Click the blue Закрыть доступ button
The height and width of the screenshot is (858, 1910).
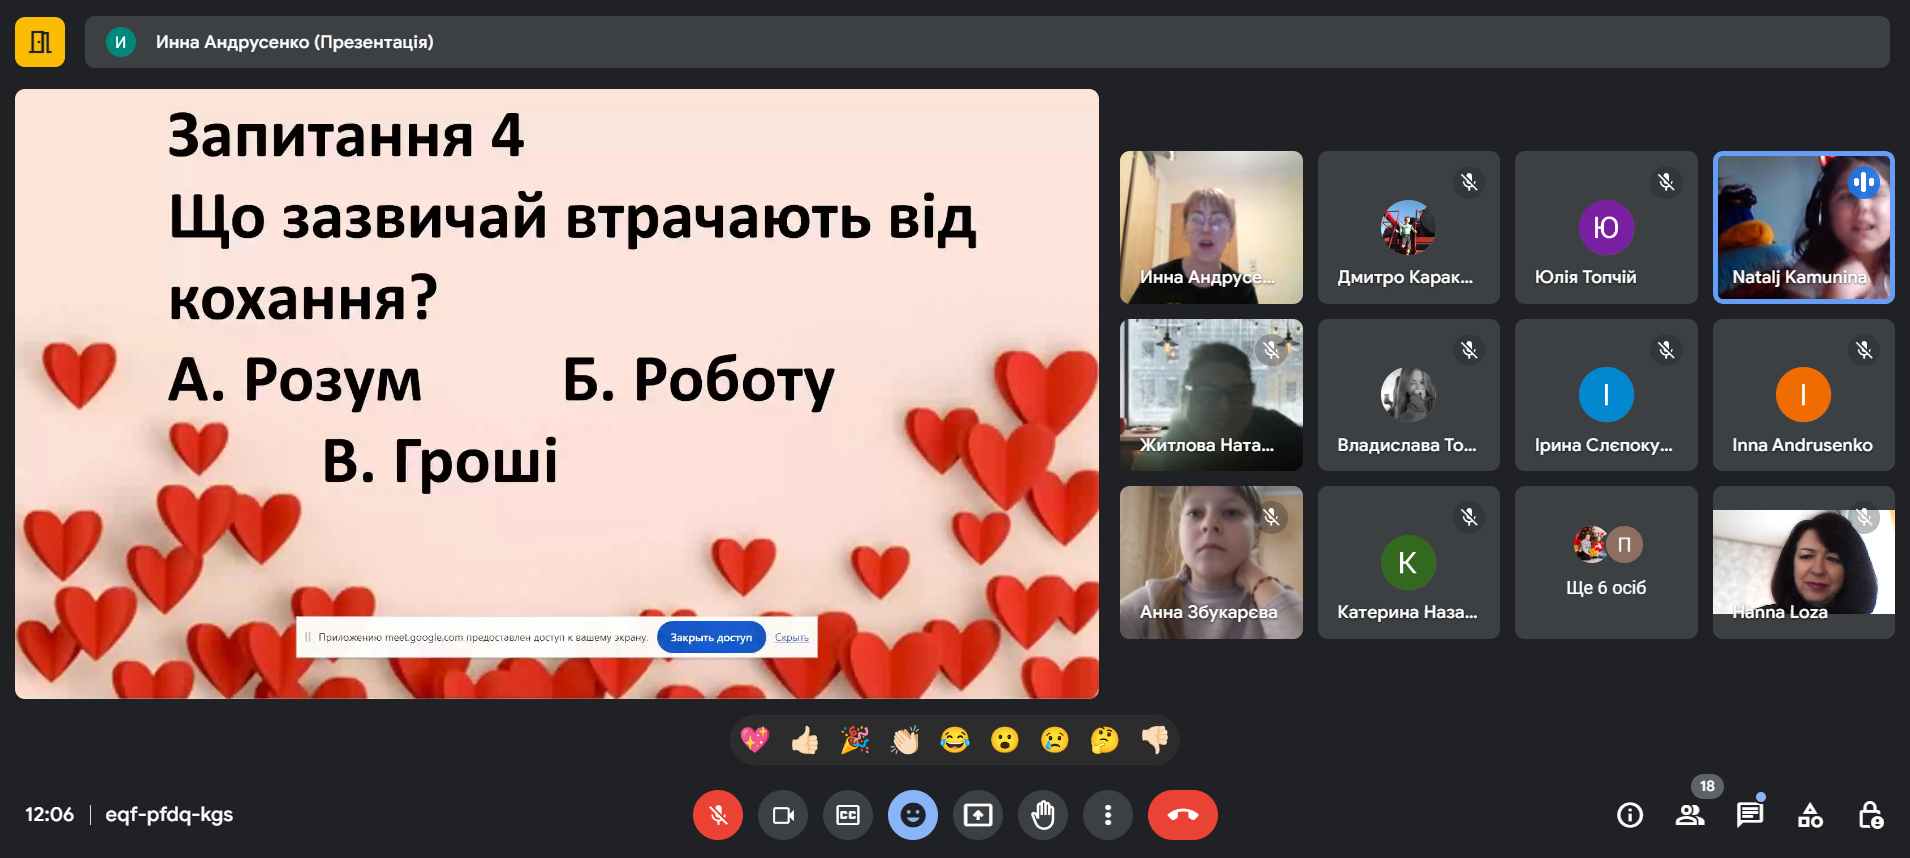(x=711, y=637)
